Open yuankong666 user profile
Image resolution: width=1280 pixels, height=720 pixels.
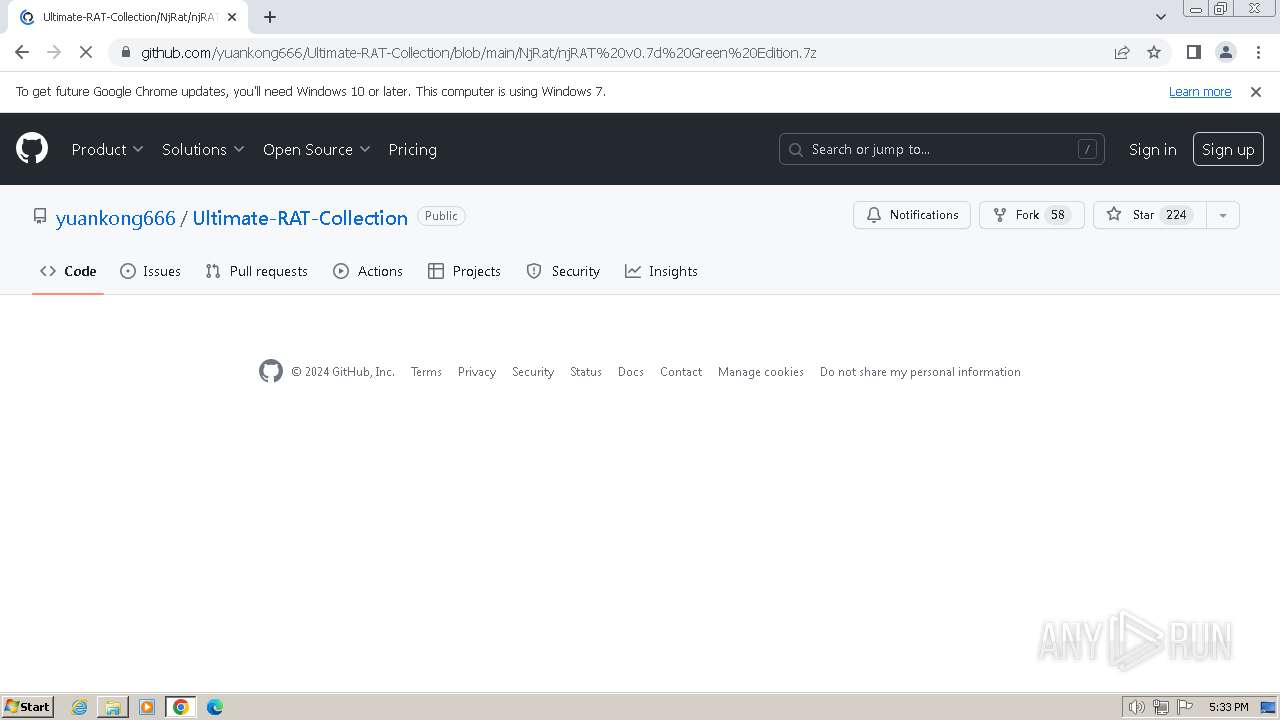116,218
